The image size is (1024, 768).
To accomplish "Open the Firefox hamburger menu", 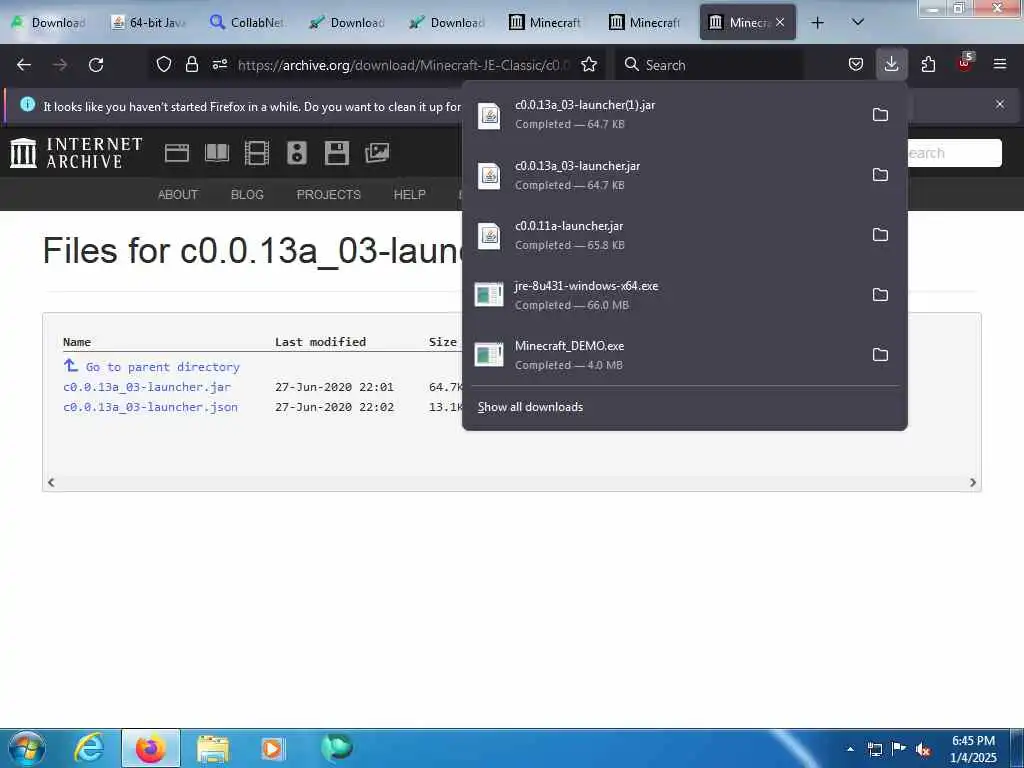I will pos(1000,65).
